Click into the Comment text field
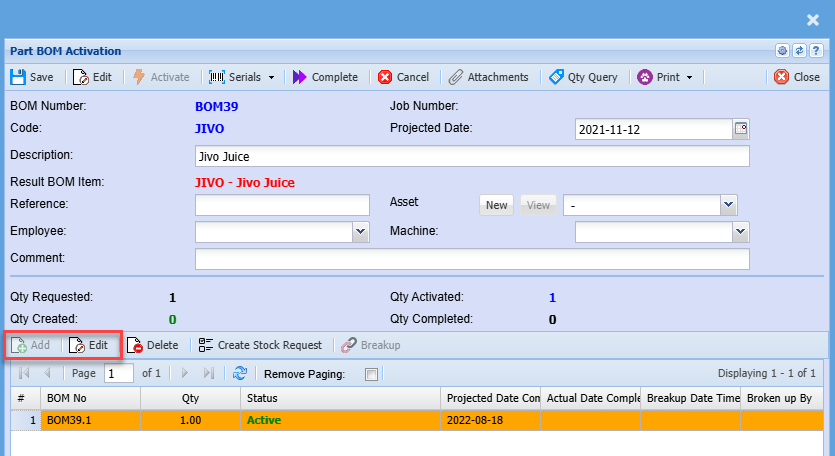 472,259
